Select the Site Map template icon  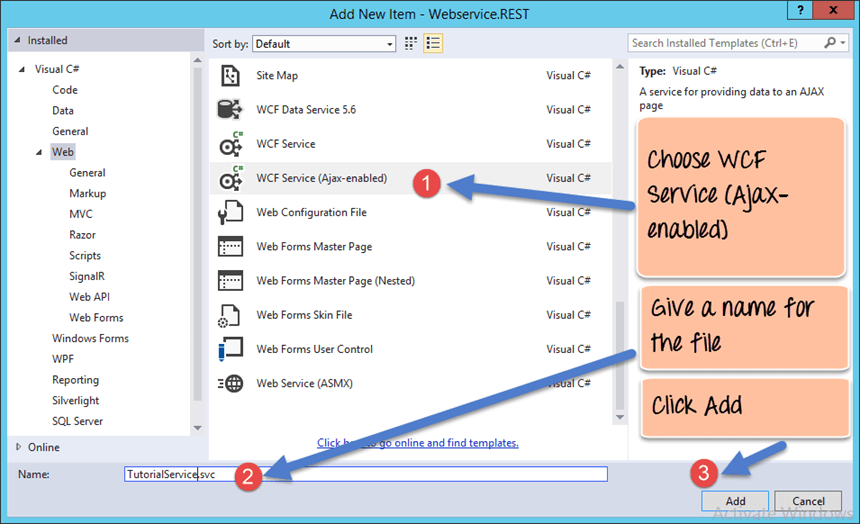230,76
